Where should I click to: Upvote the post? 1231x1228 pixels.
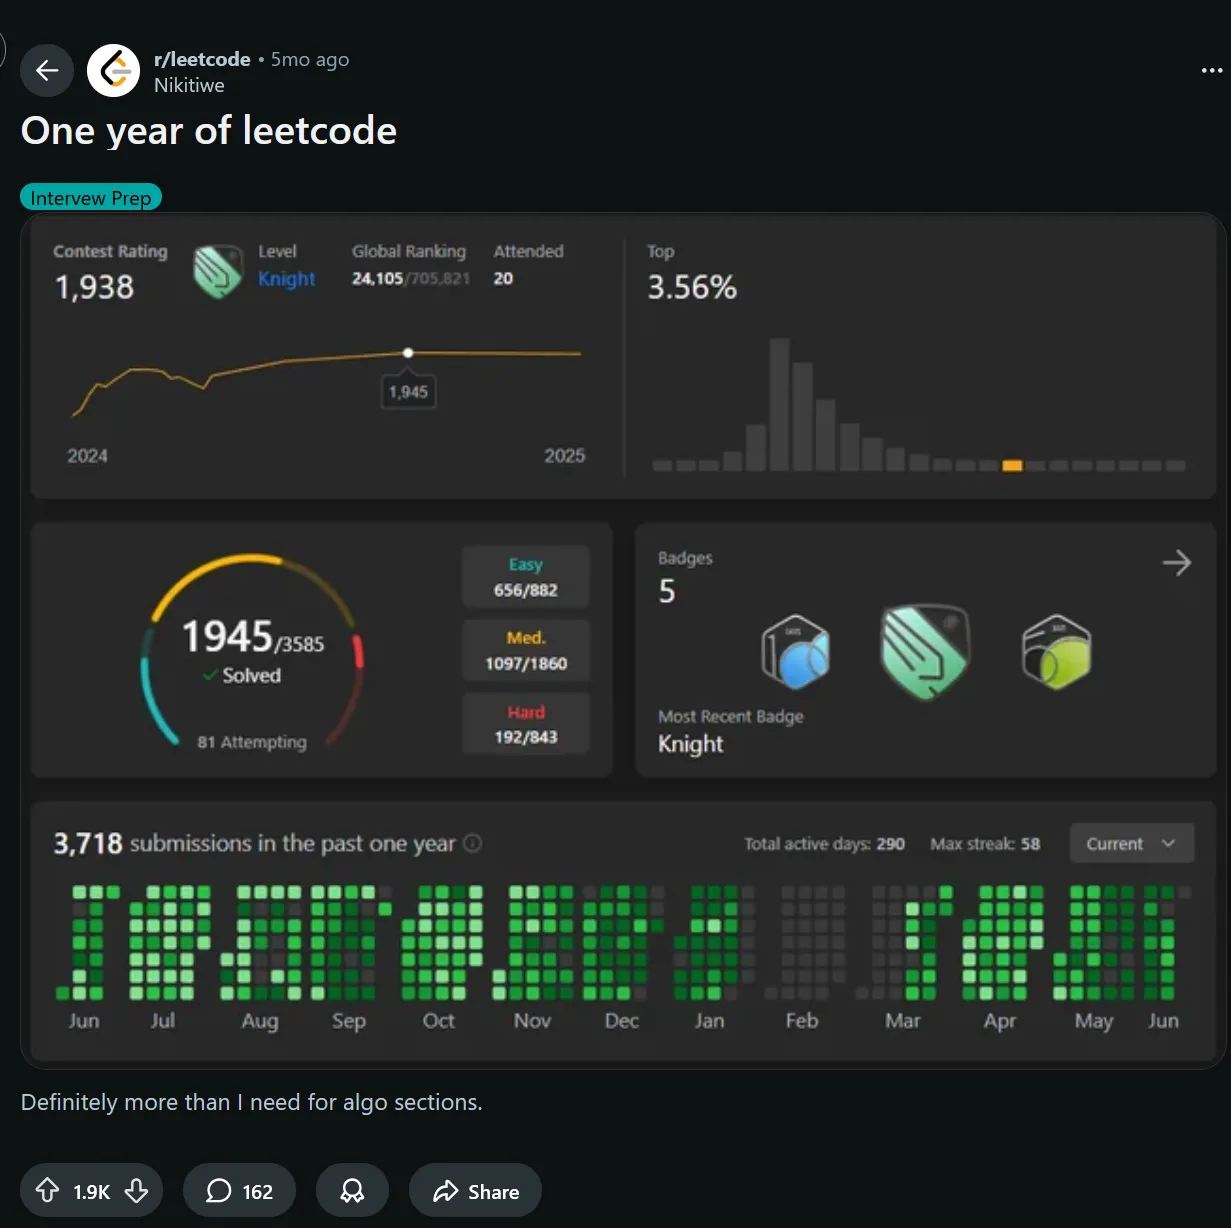[x=47, y=1190]
